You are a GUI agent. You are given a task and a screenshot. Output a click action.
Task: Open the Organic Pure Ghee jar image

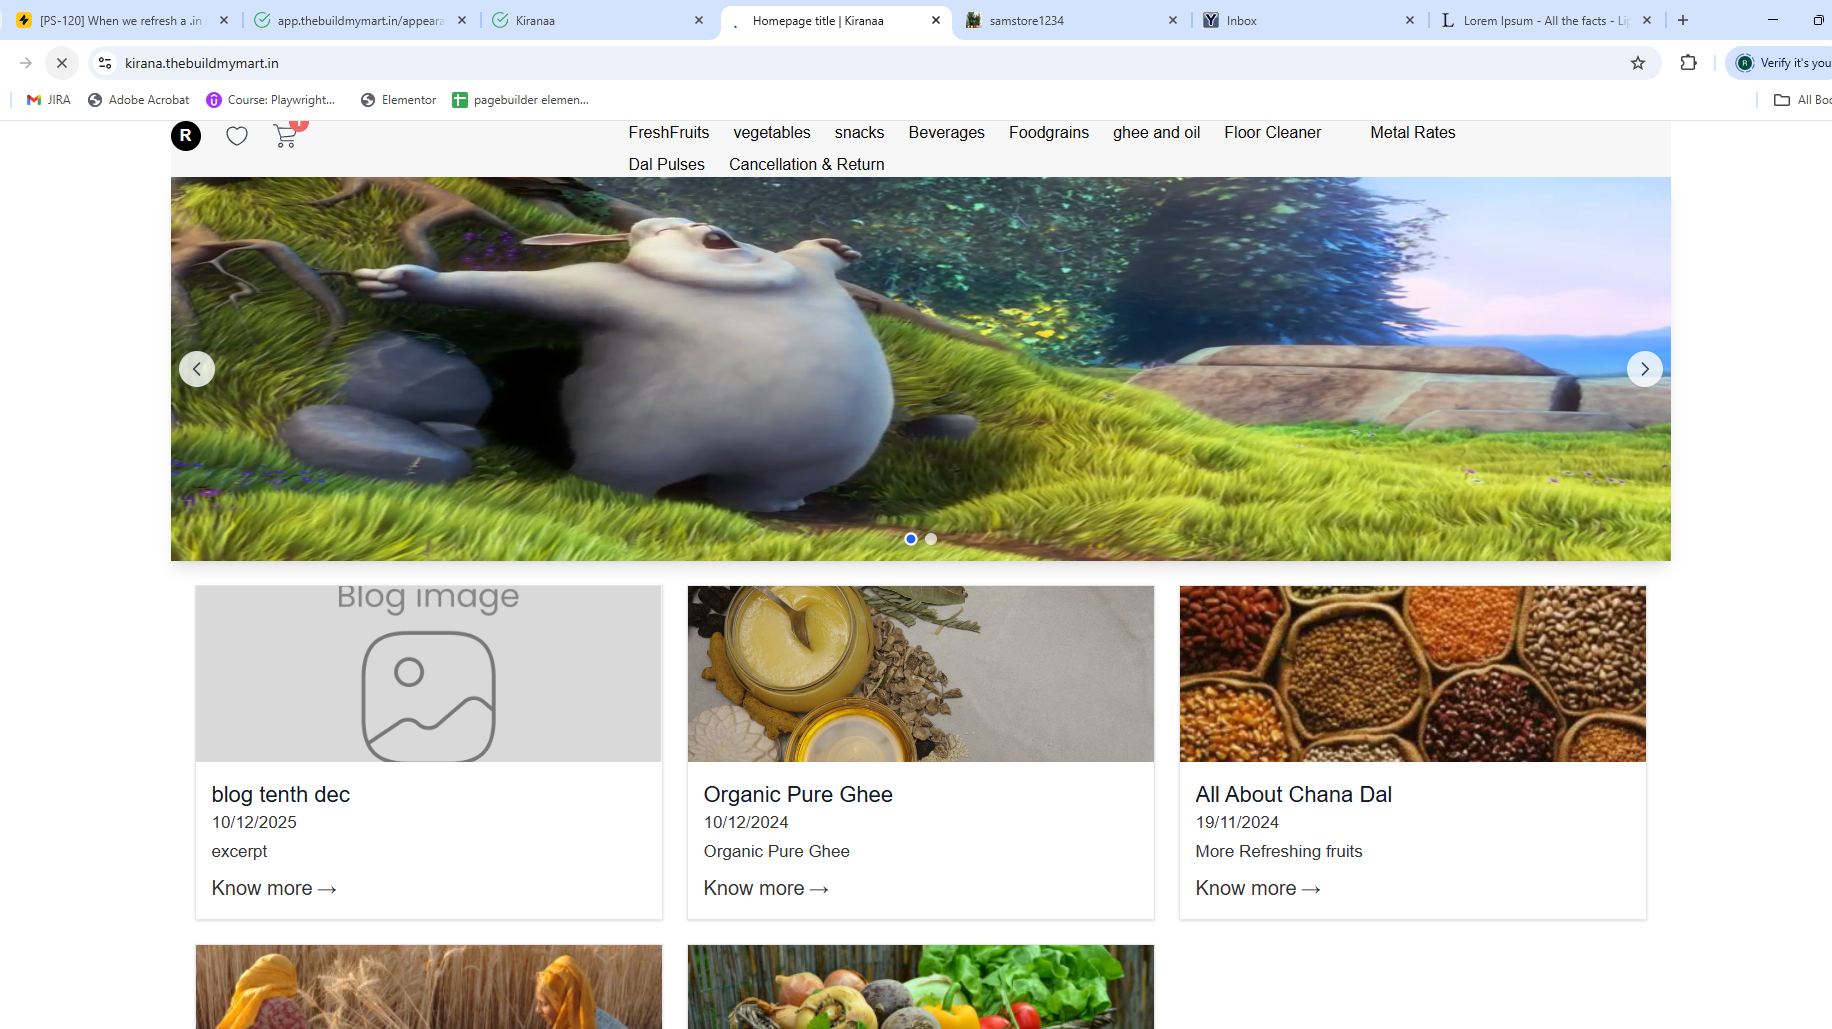921,674
